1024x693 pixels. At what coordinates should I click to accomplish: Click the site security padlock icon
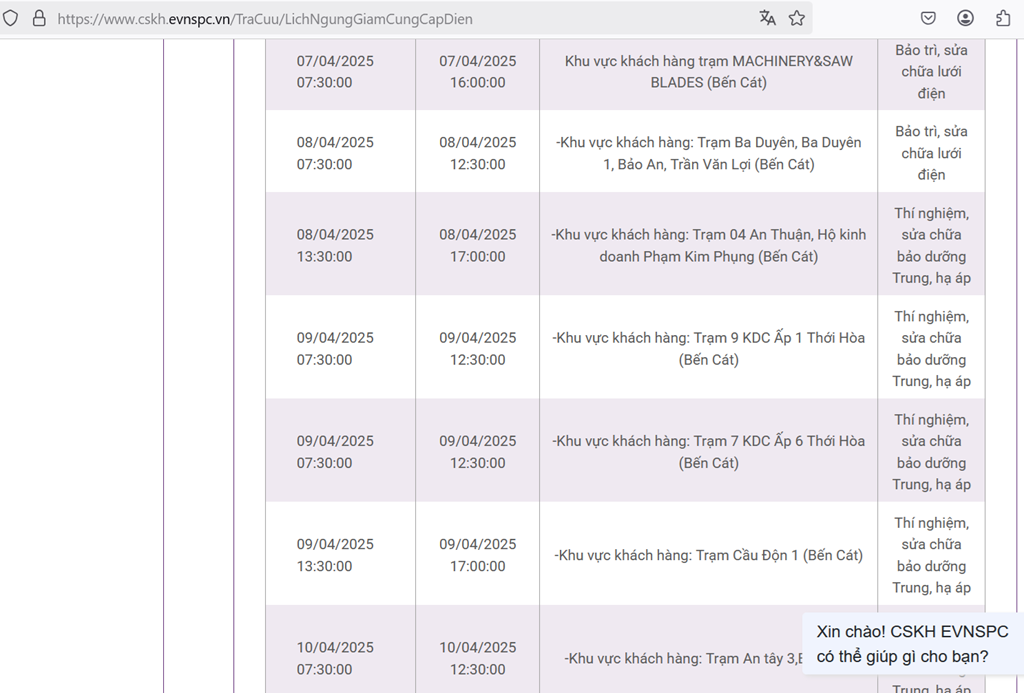pos(39,18)
